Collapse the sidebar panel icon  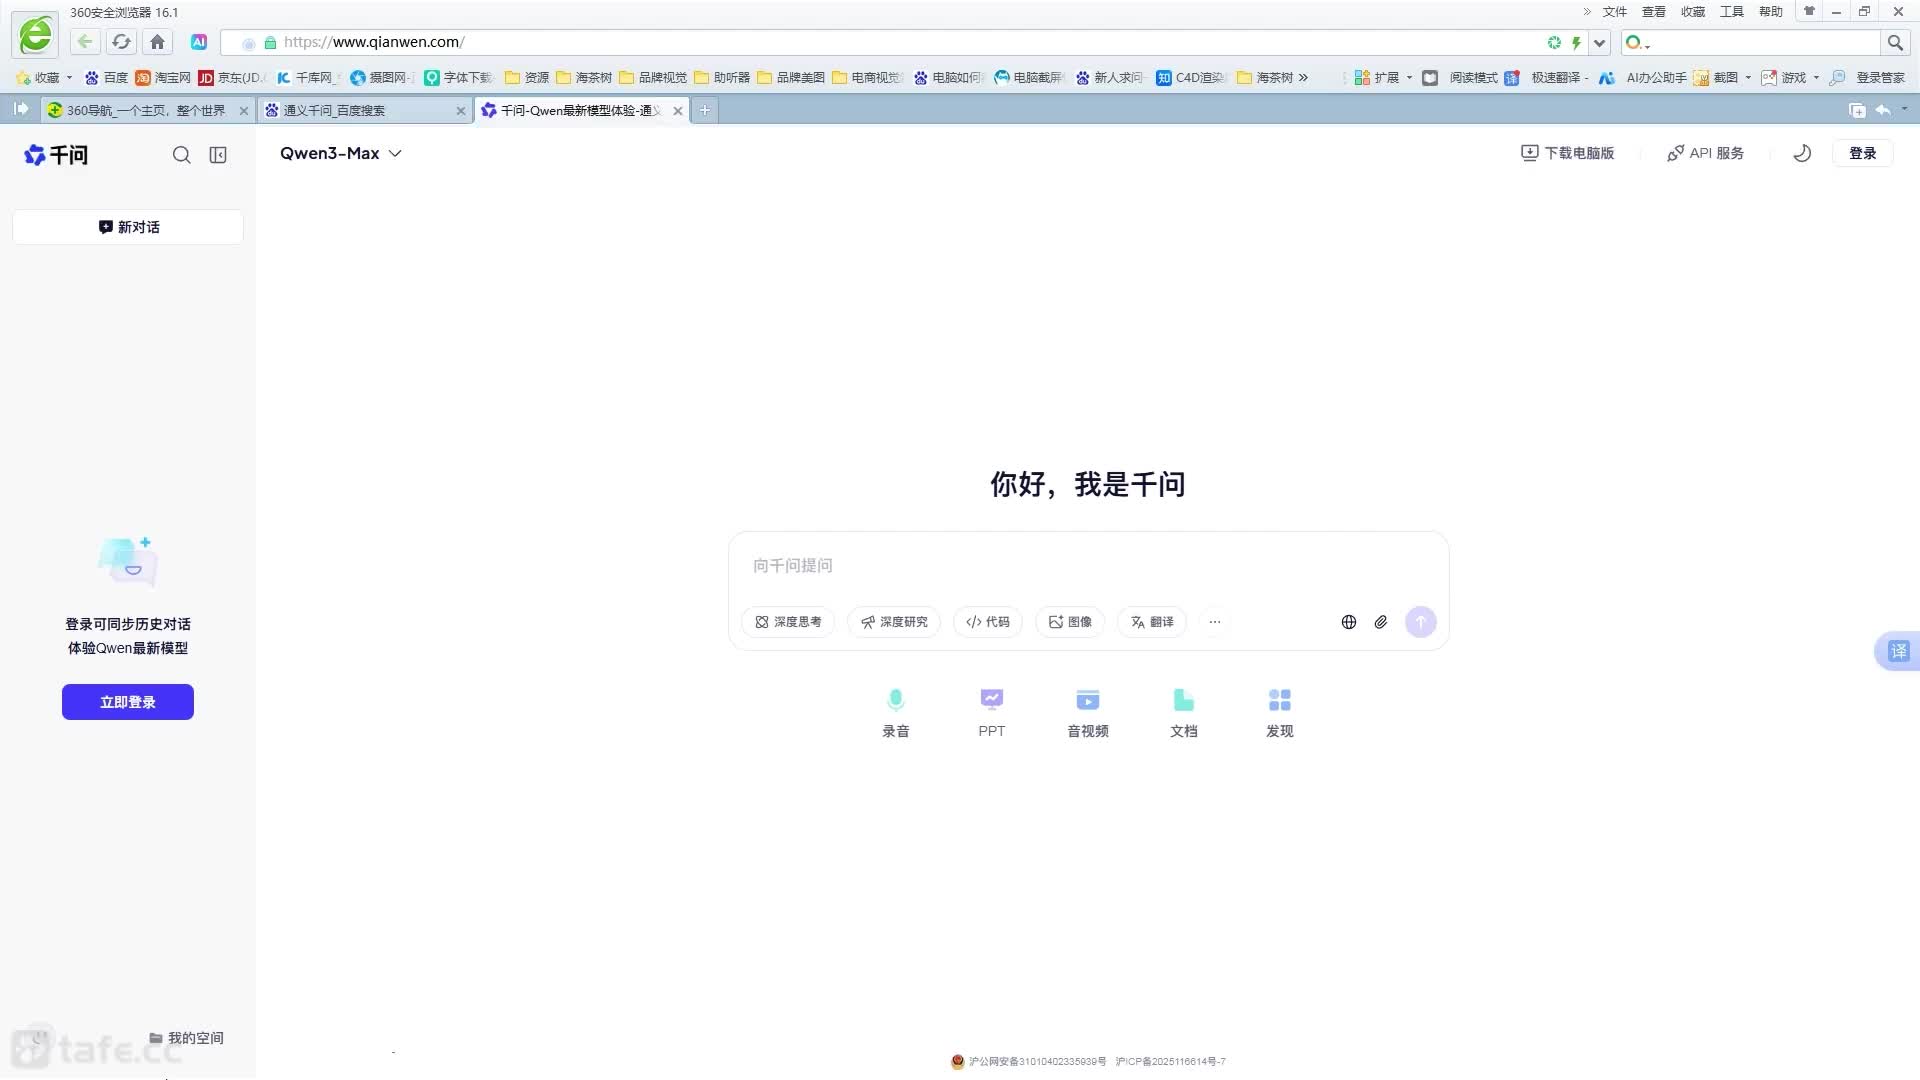tap(218, 155)
